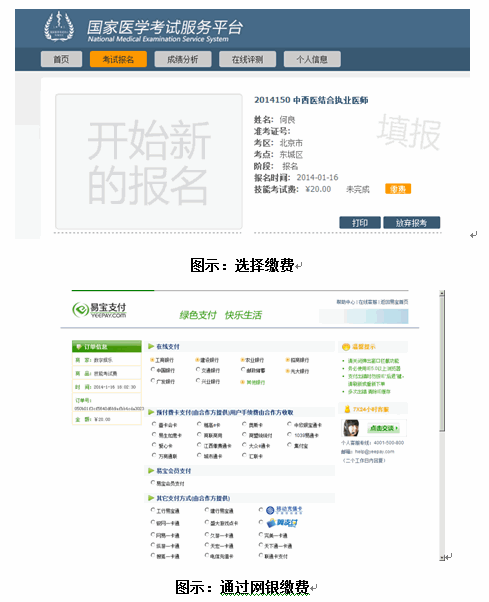Click green arrow beside 易宝会员支付 heading
Image resolution: width=489 pixels, height=602 pixels.
pyautogui.click(x=151, y=471)
